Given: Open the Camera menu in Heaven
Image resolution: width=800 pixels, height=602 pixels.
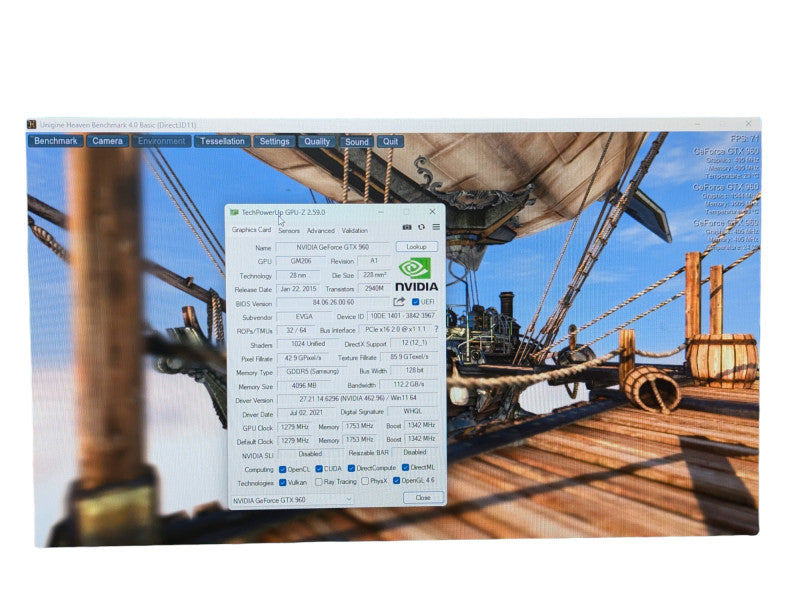Looking at the screenshot, I should (x=107, y=141).
